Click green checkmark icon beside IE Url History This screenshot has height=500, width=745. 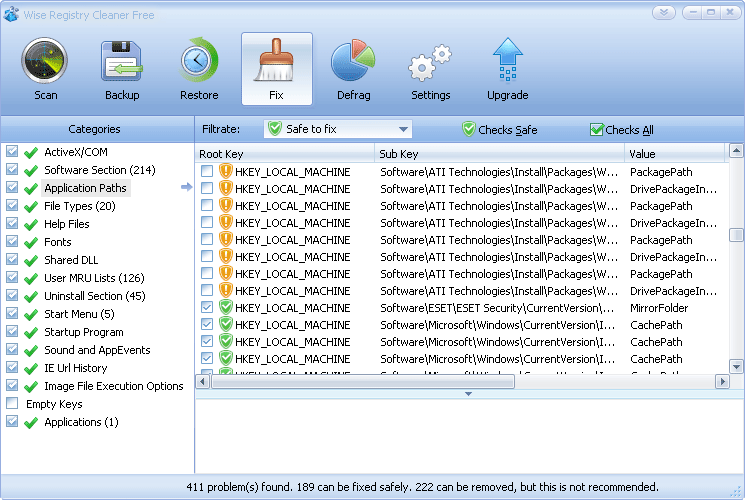[31, 369]
